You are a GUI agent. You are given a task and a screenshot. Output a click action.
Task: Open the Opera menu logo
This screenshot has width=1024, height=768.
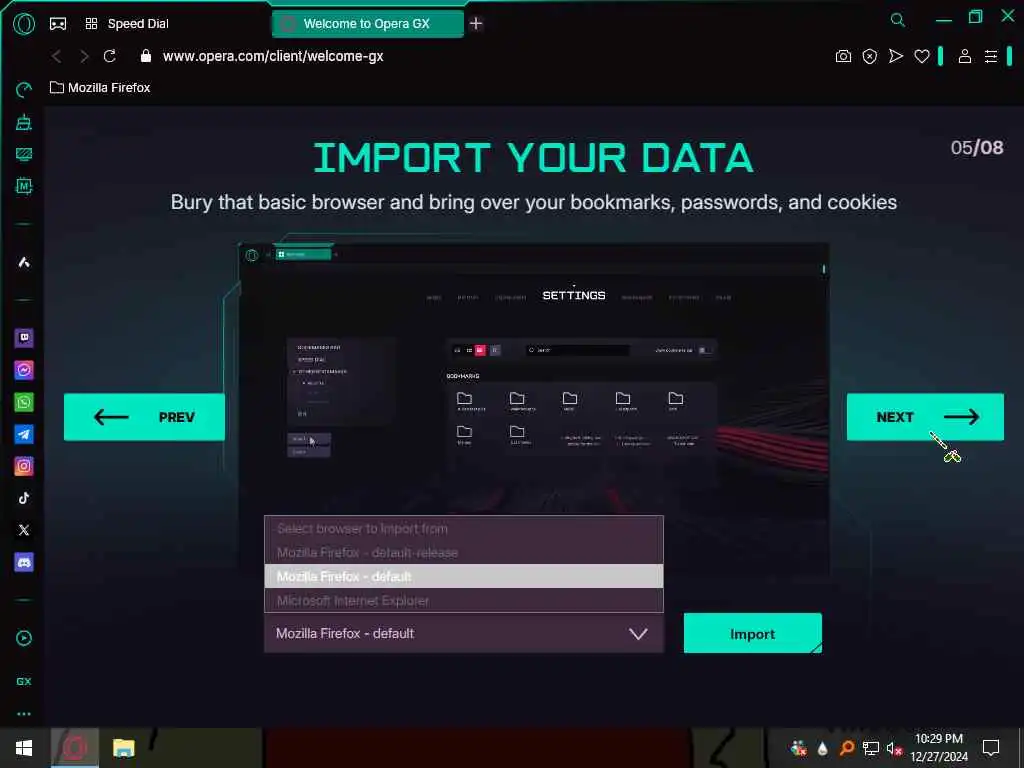[x=24, y=24]
